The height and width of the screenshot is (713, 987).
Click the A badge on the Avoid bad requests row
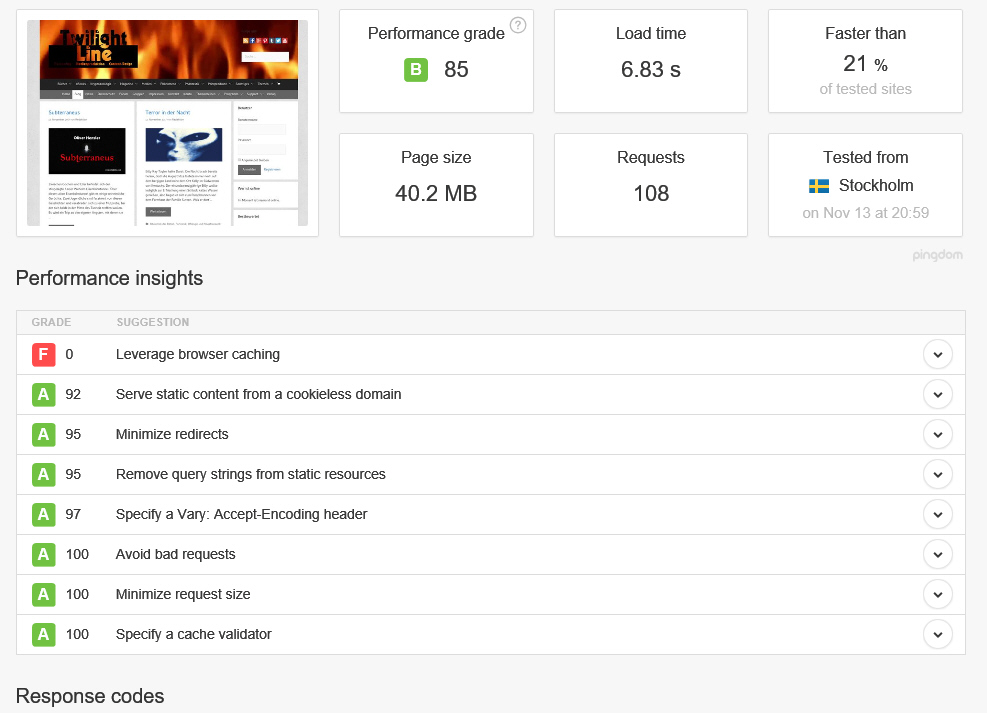coord(43,554)
